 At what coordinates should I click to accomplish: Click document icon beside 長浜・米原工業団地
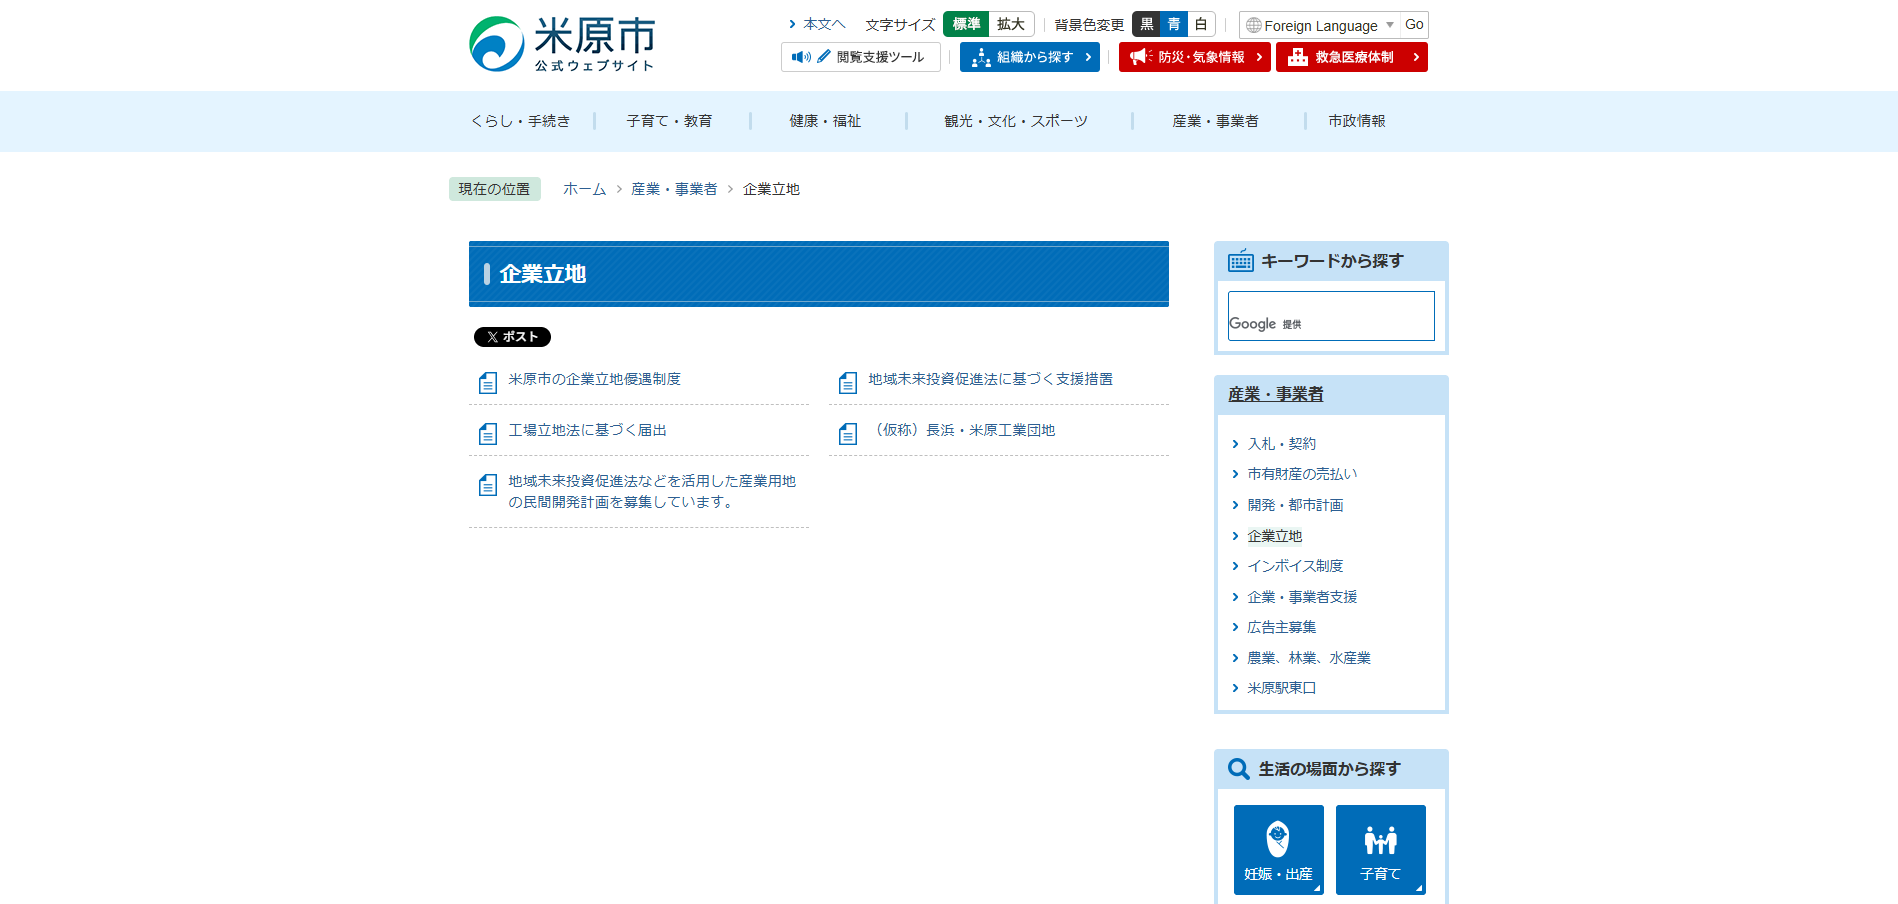(x=848, y=433)
